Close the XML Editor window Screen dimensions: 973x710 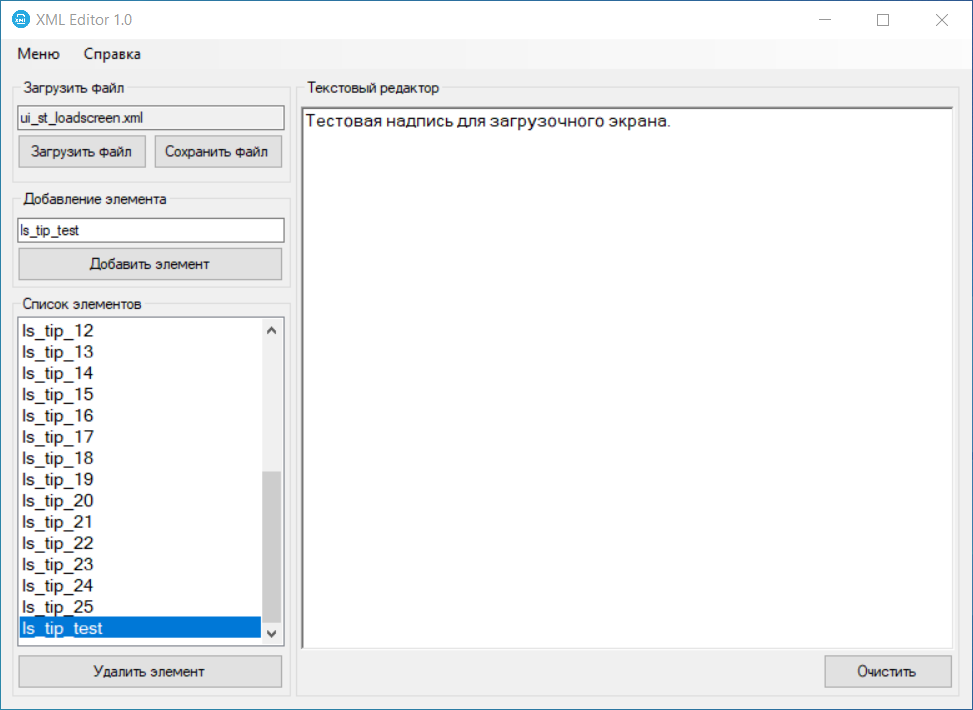point(941,20)
